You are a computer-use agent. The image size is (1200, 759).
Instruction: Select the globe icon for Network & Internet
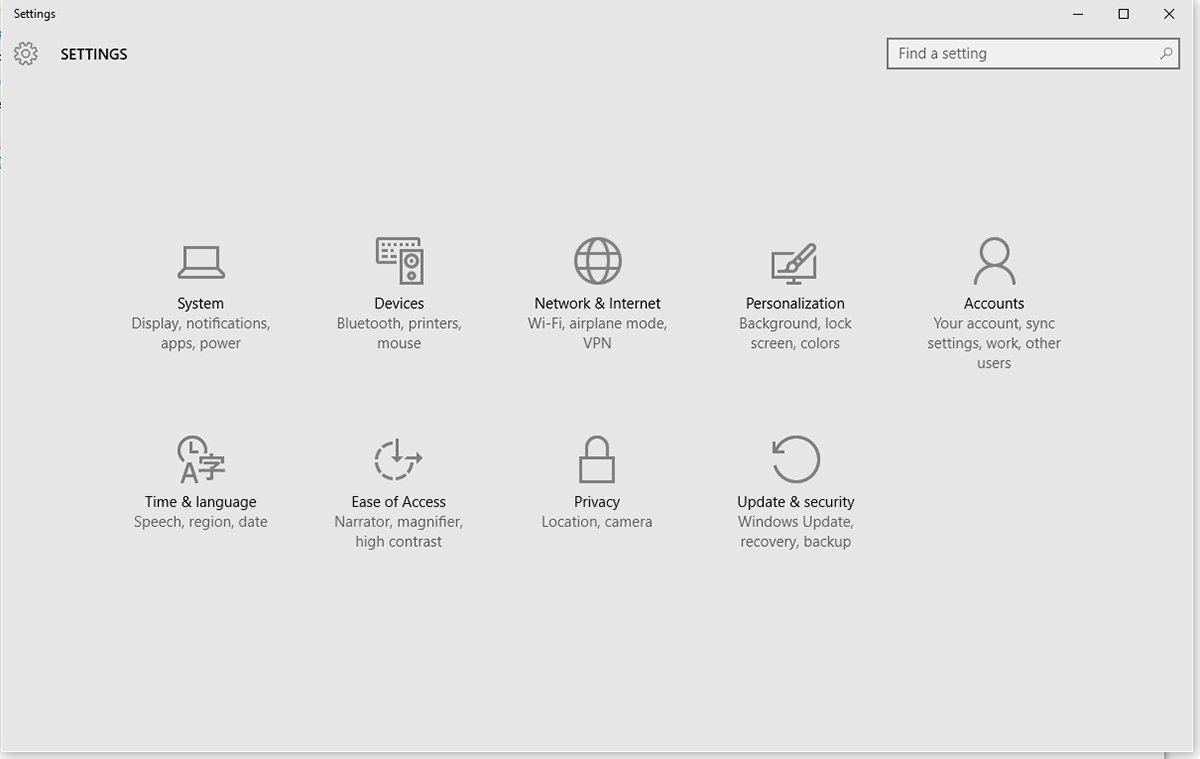[x=597, y=260]
